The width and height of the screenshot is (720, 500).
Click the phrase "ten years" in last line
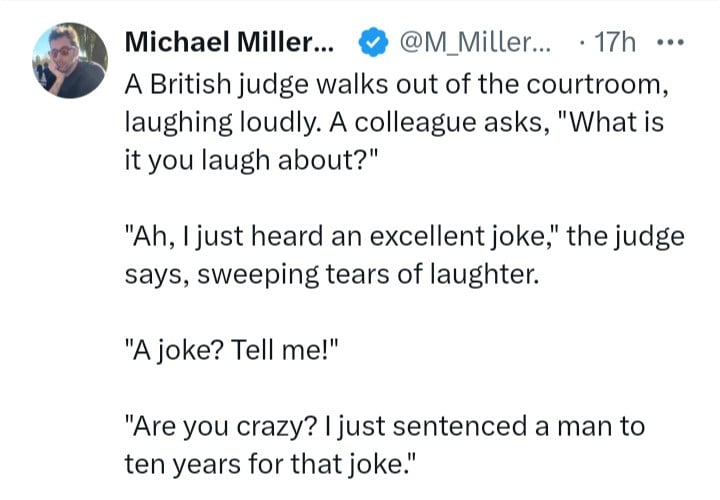coord(183,465)
